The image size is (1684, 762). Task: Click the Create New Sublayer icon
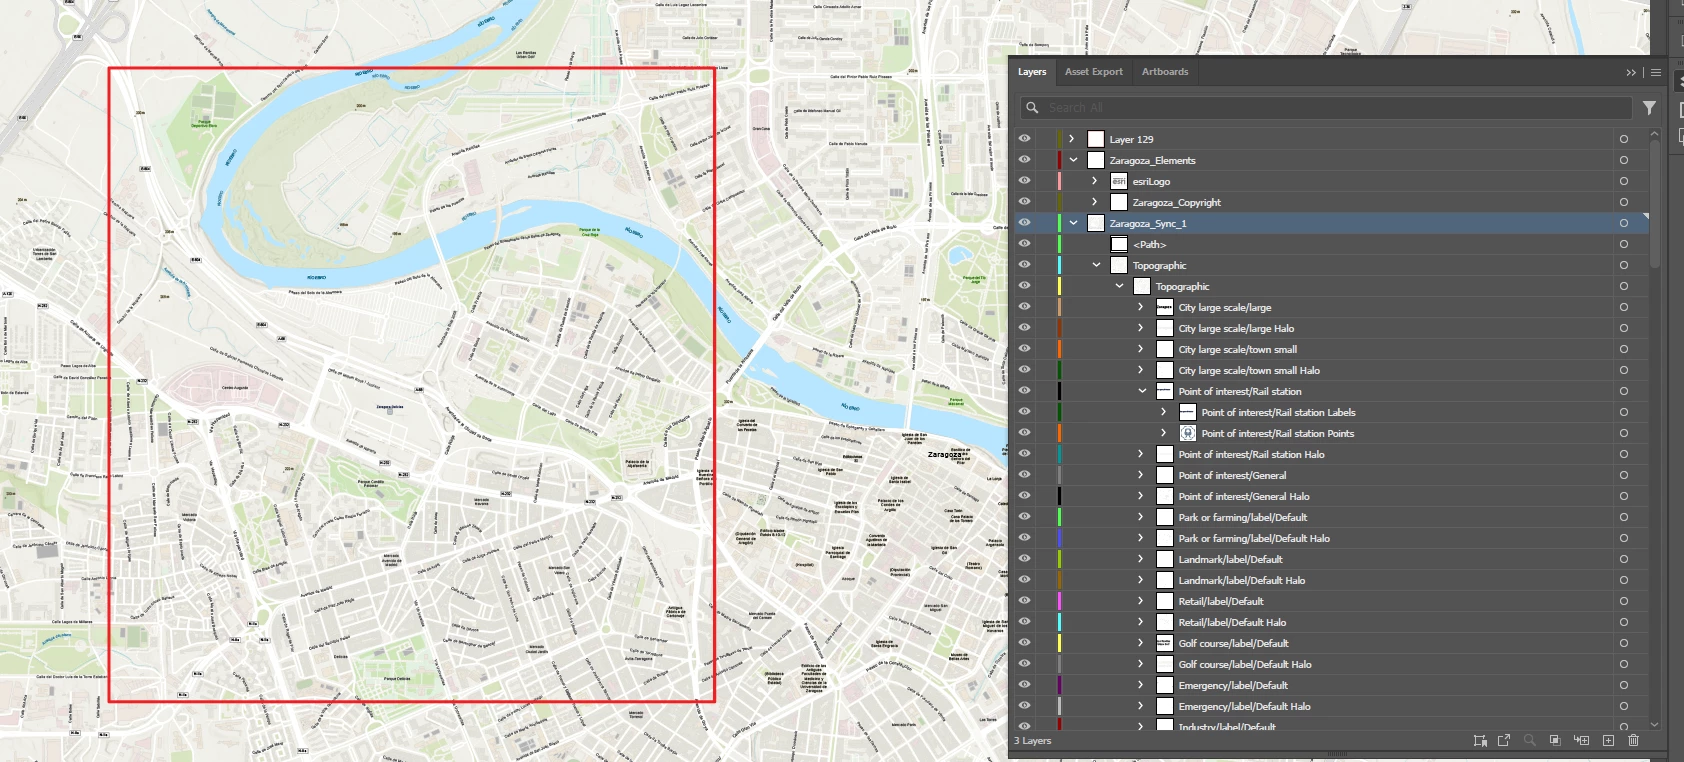pos(1581,740)
